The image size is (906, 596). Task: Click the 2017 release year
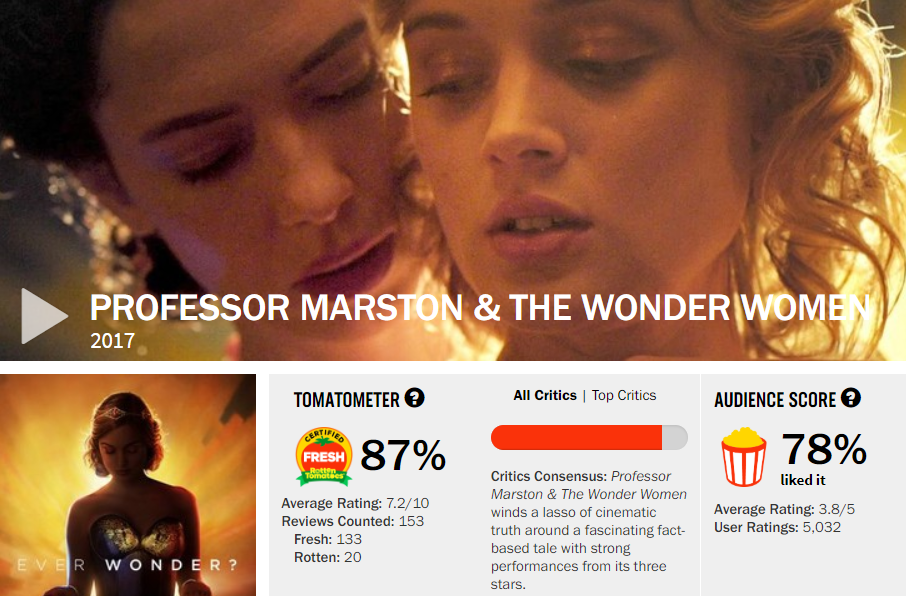coord(112,340)
